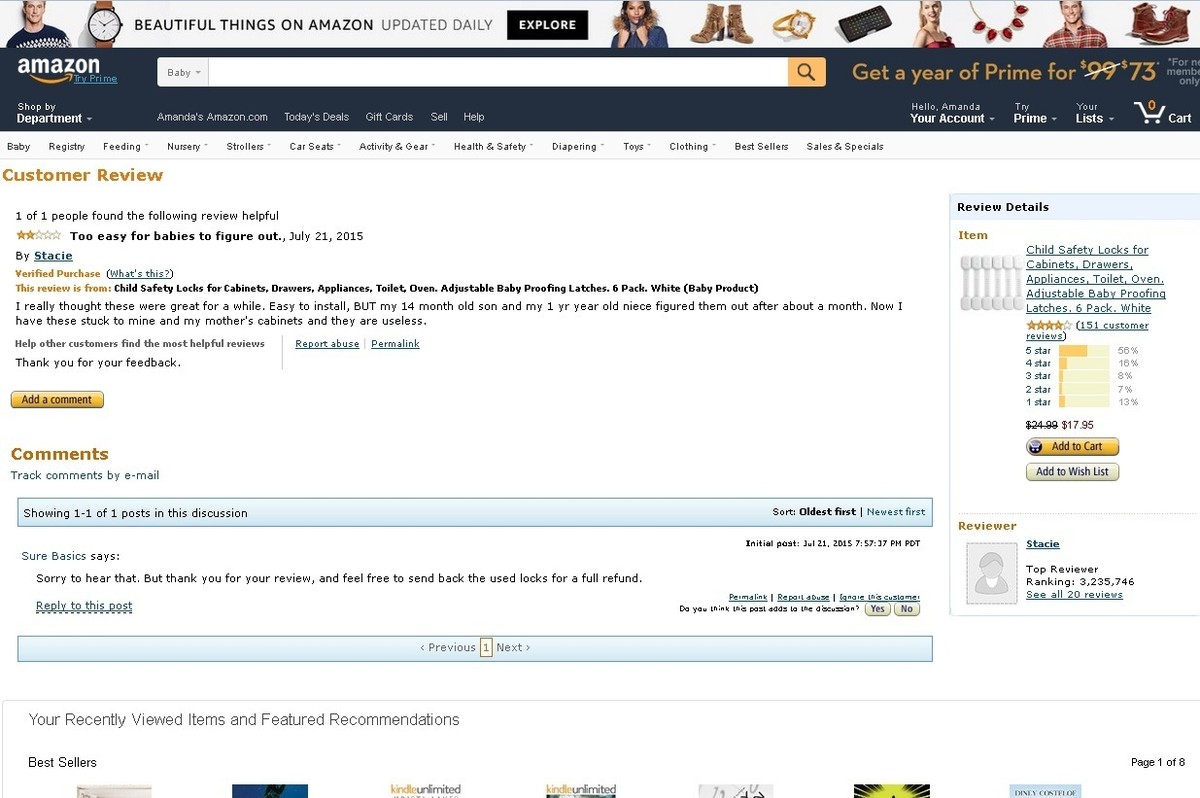This screenshot has height=798, width=1200.
Task: Click See all 20 reviews
Action: point(1074,595)
